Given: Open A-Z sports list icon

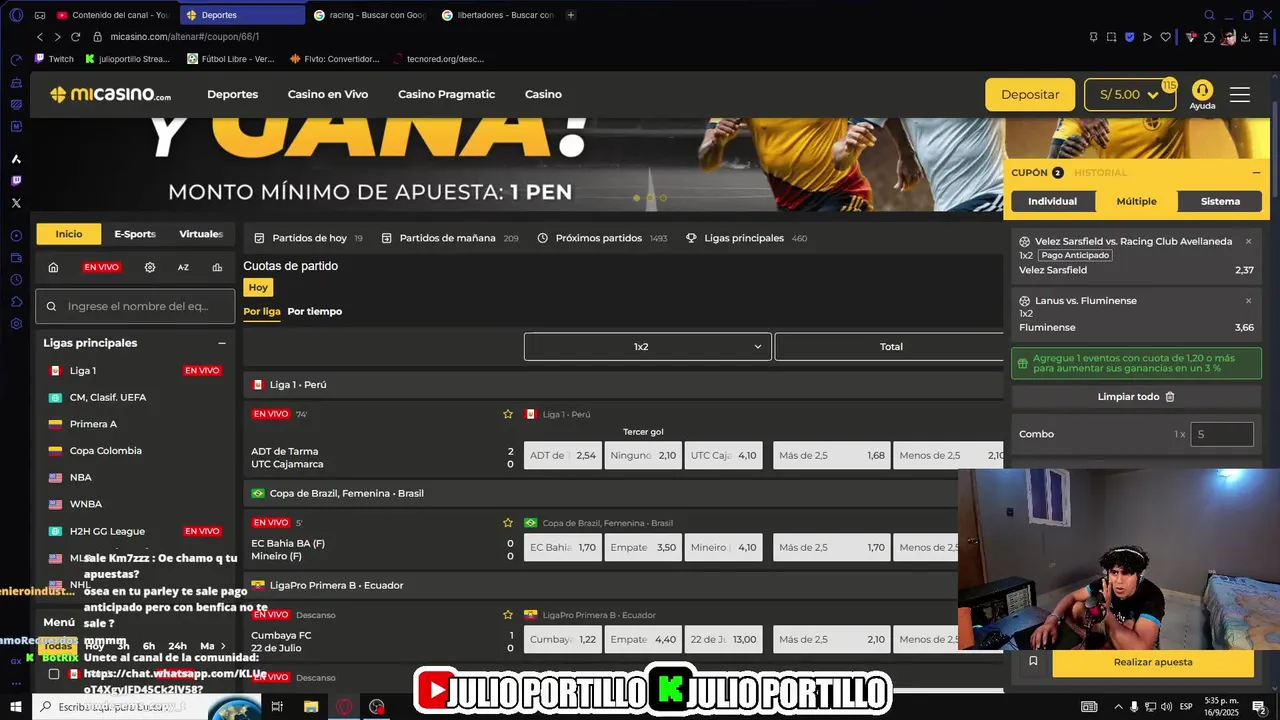Looking at the screenshot, I should [183, 267].
